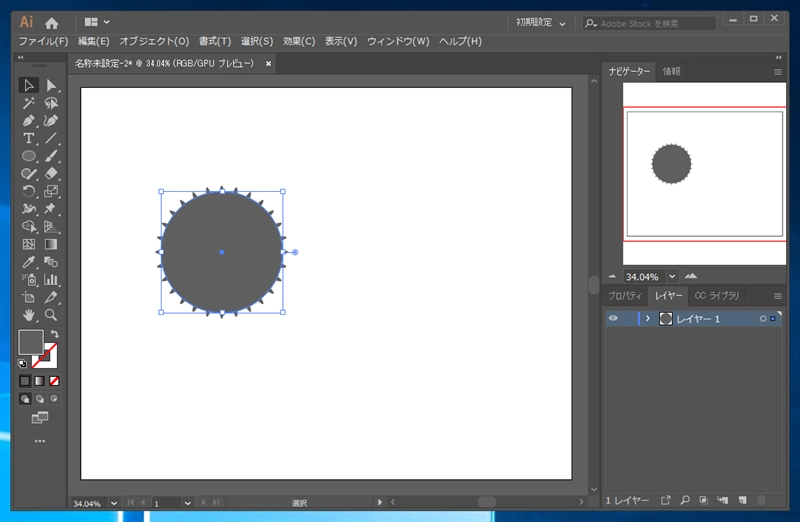The width and height of the screenshot is (800, 522).
Task: Close document tab 名称未設定-2
Action: tap(268, 63)
